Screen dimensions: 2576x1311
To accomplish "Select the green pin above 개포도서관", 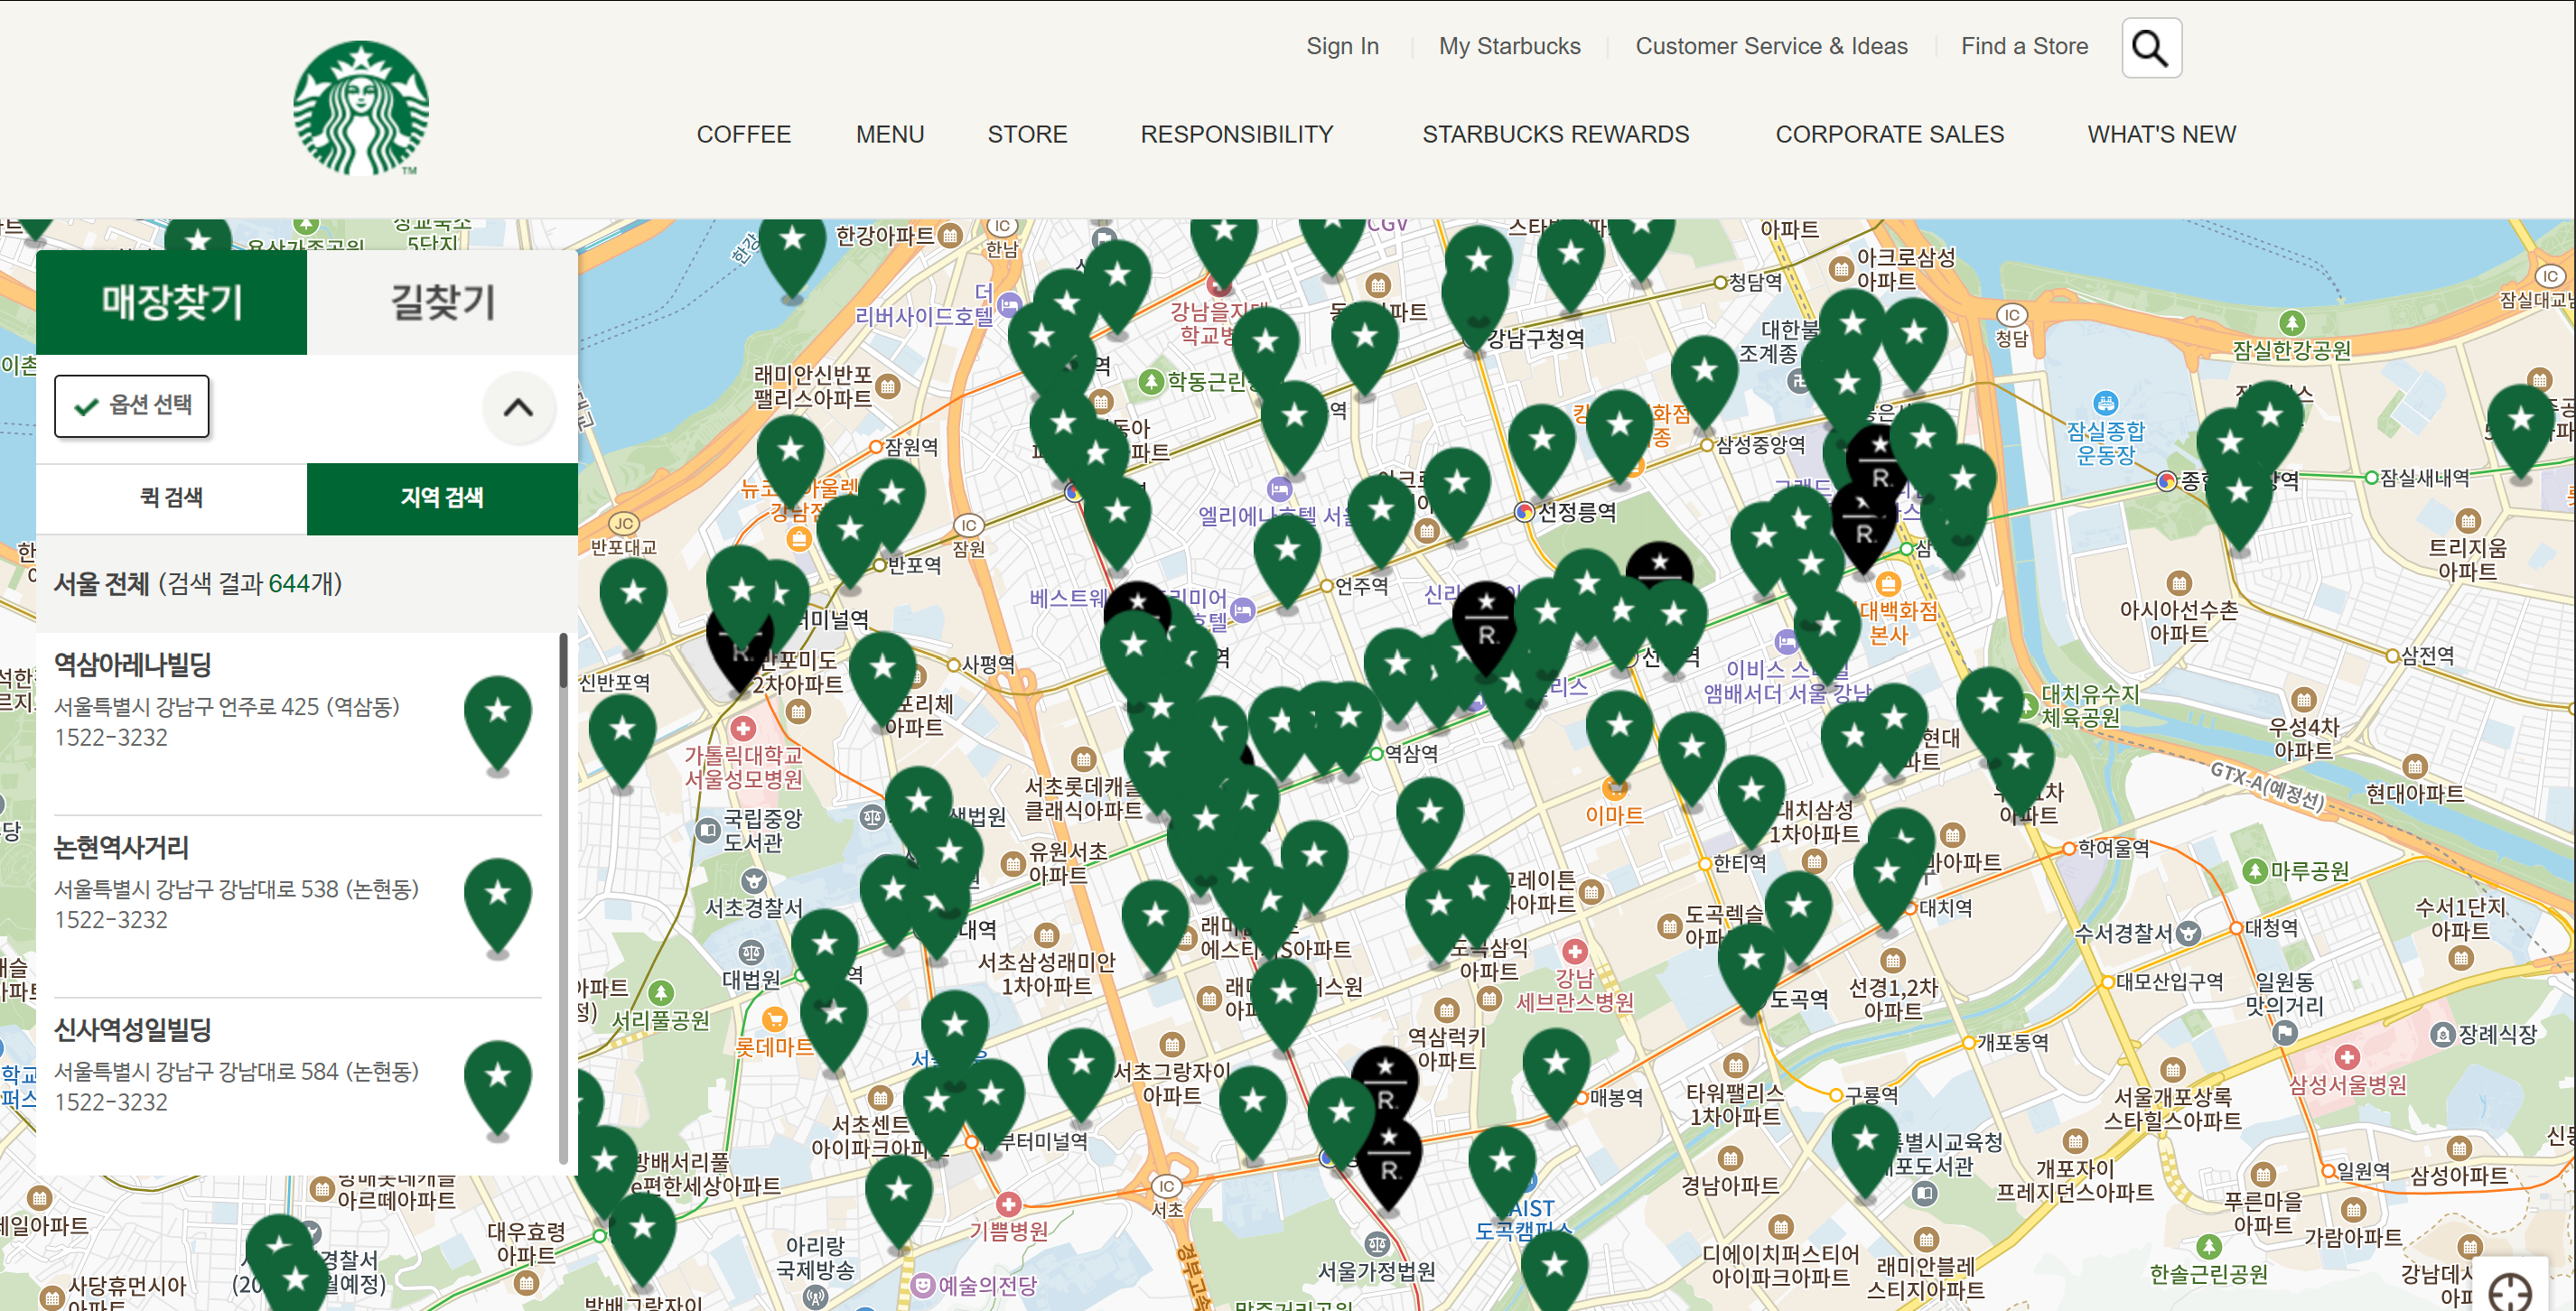I will pos(1865,1150).
